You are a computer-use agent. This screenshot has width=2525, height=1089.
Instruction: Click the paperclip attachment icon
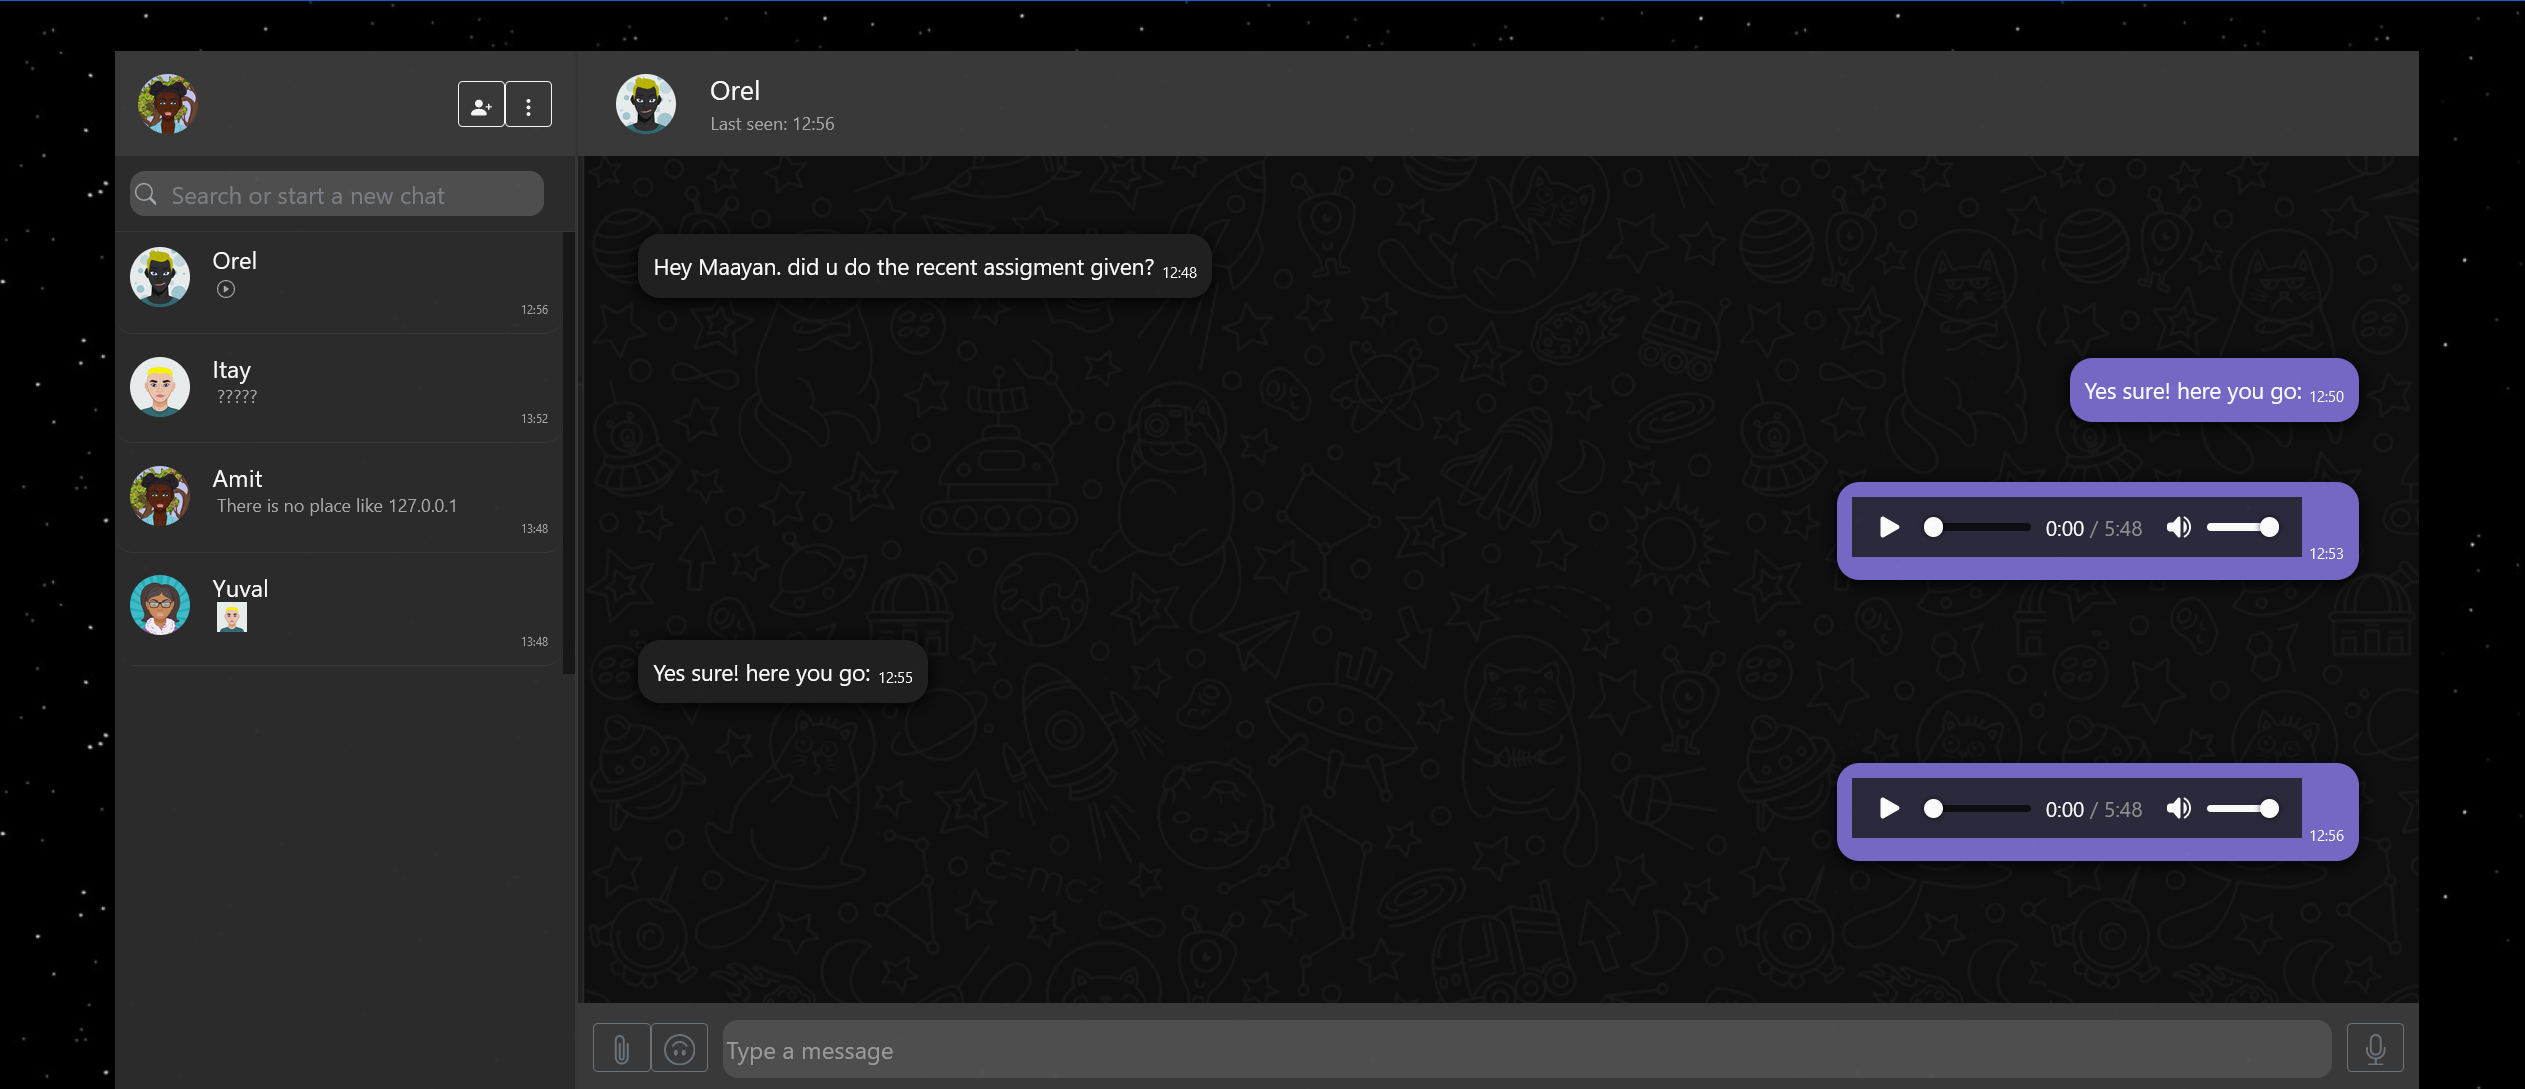pos(621,1049)
